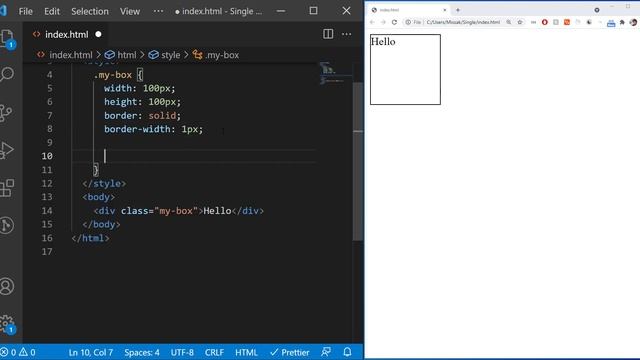Open Chrome profile avatar
The height and width of the screenshot is (360, 640).
click(x=633, y=22)
